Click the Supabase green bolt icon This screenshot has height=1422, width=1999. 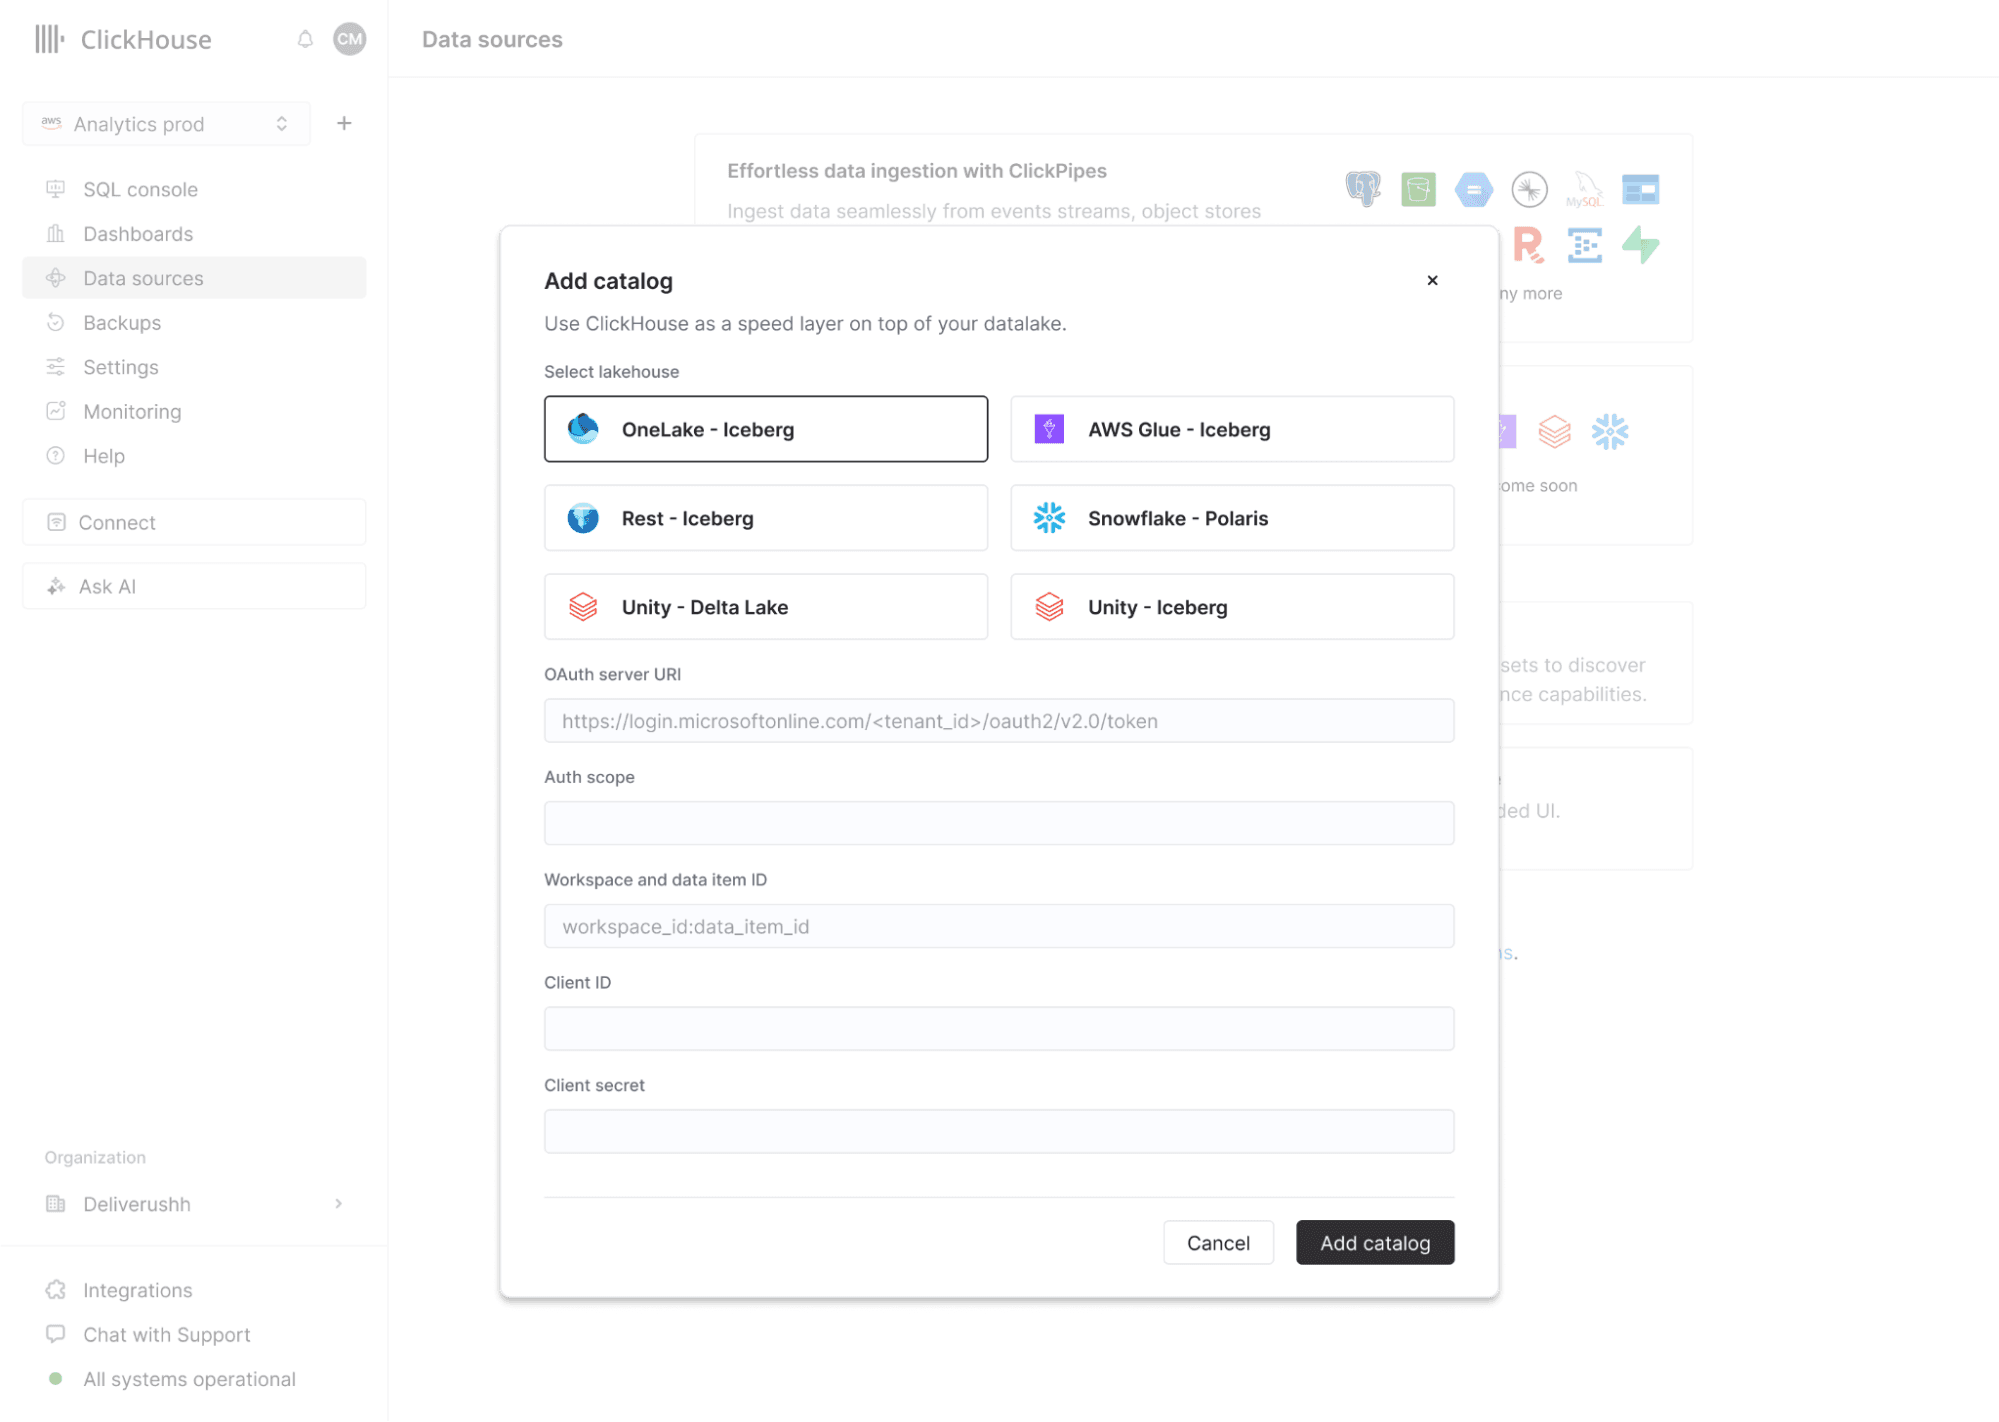tap(1640, 245)
